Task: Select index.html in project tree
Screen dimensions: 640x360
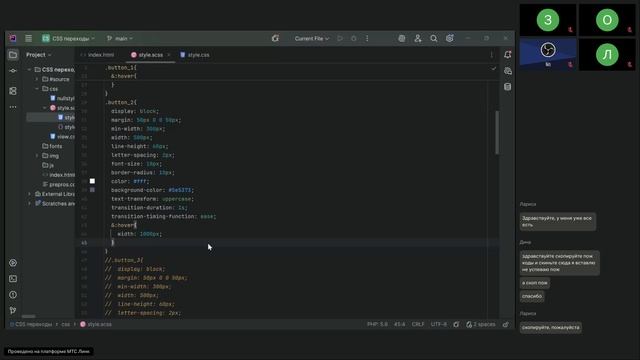Action: tap(58, 175)
